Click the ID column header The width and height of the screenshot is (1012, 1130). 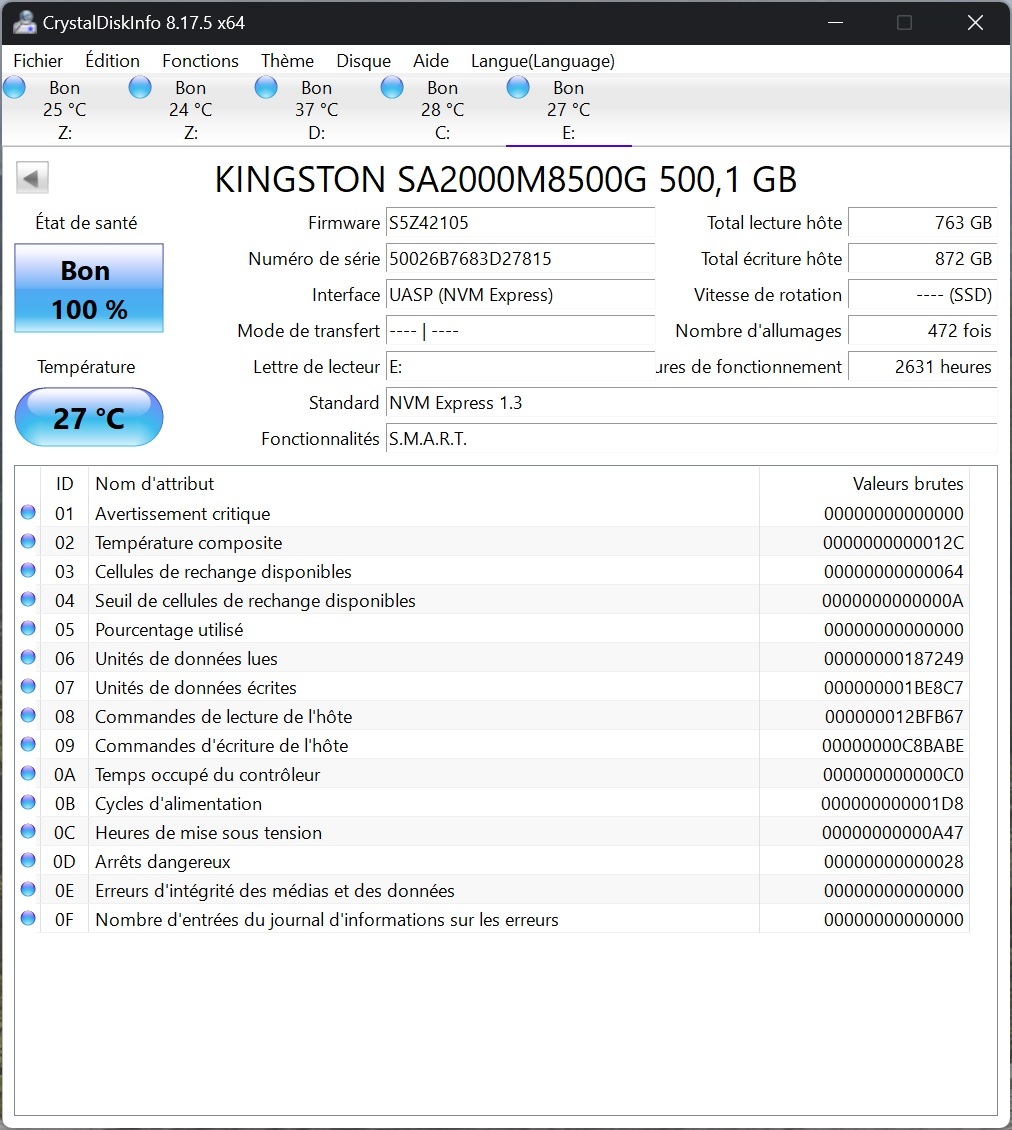point(64,484)
